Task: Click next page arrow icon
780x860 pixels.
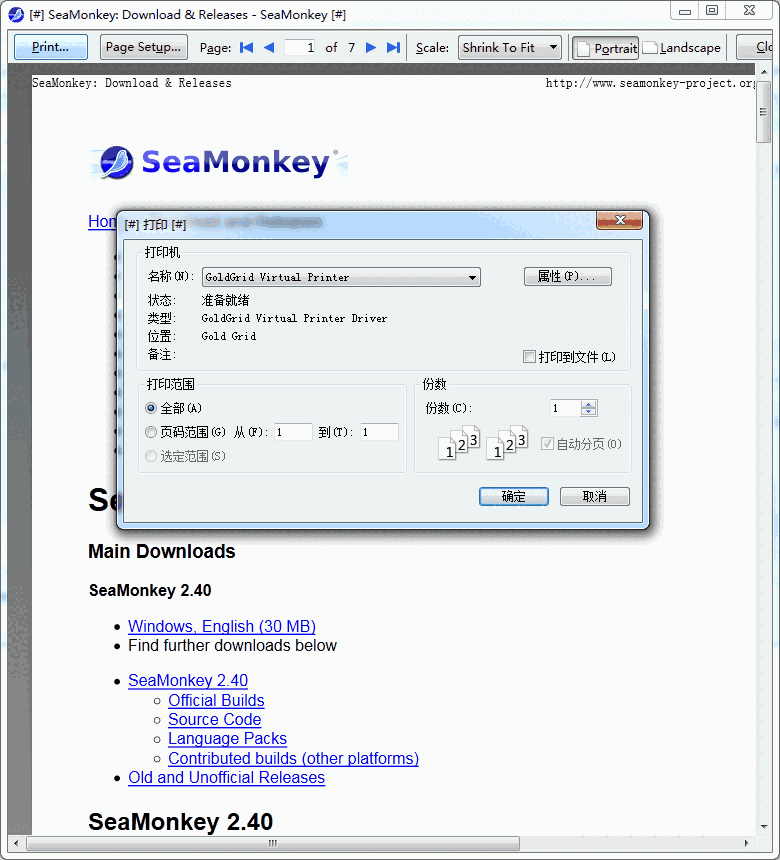Action: click(371, 47)
